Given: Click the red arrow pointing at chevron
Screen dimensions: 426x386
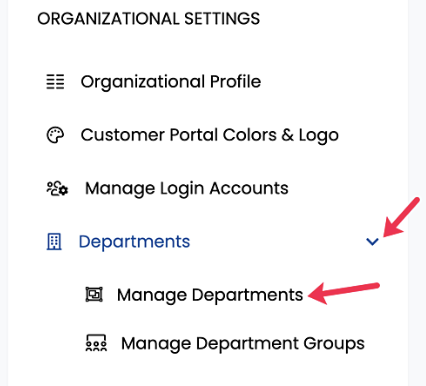Looking at the screenshot, I should [x=401, y=217].
